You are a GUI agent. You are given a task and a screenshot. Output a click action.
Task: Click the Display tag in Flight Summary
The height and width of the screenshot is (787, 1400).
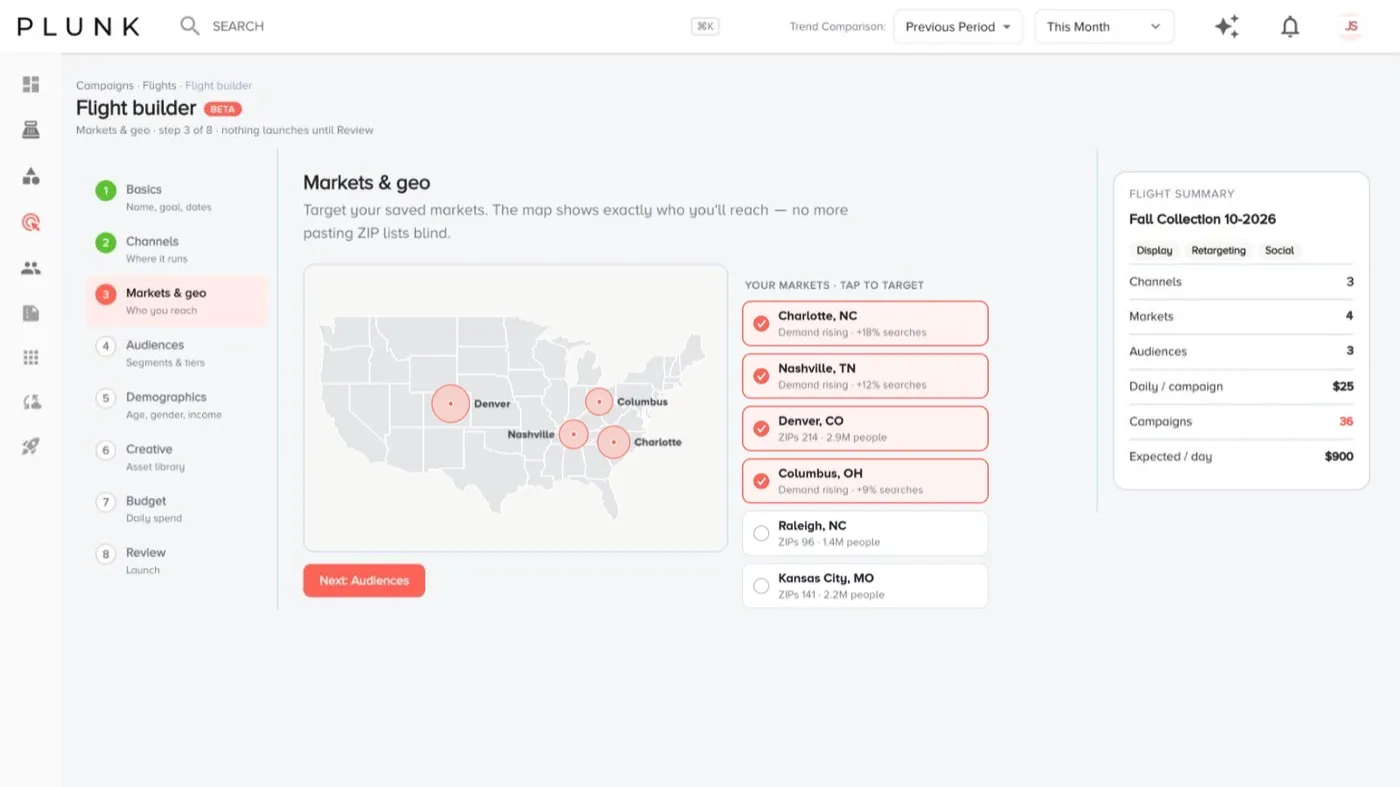(x=1154, y=251)
